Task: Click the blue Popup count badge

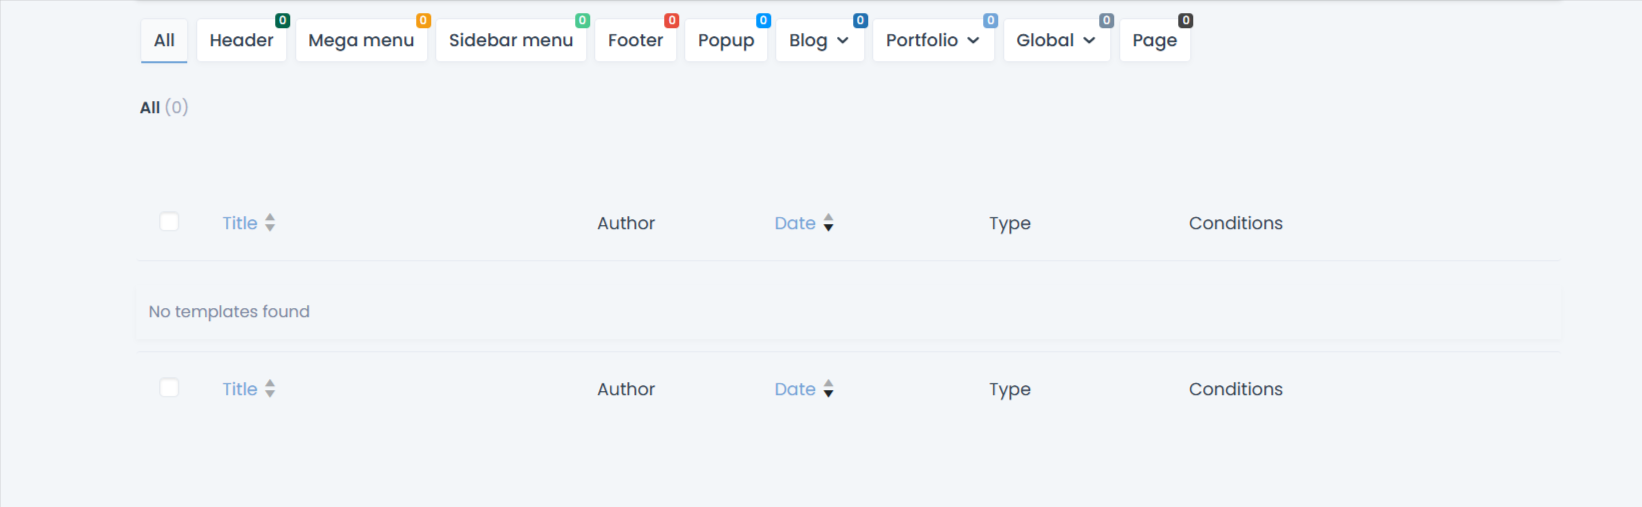Action: click(764, 20)
